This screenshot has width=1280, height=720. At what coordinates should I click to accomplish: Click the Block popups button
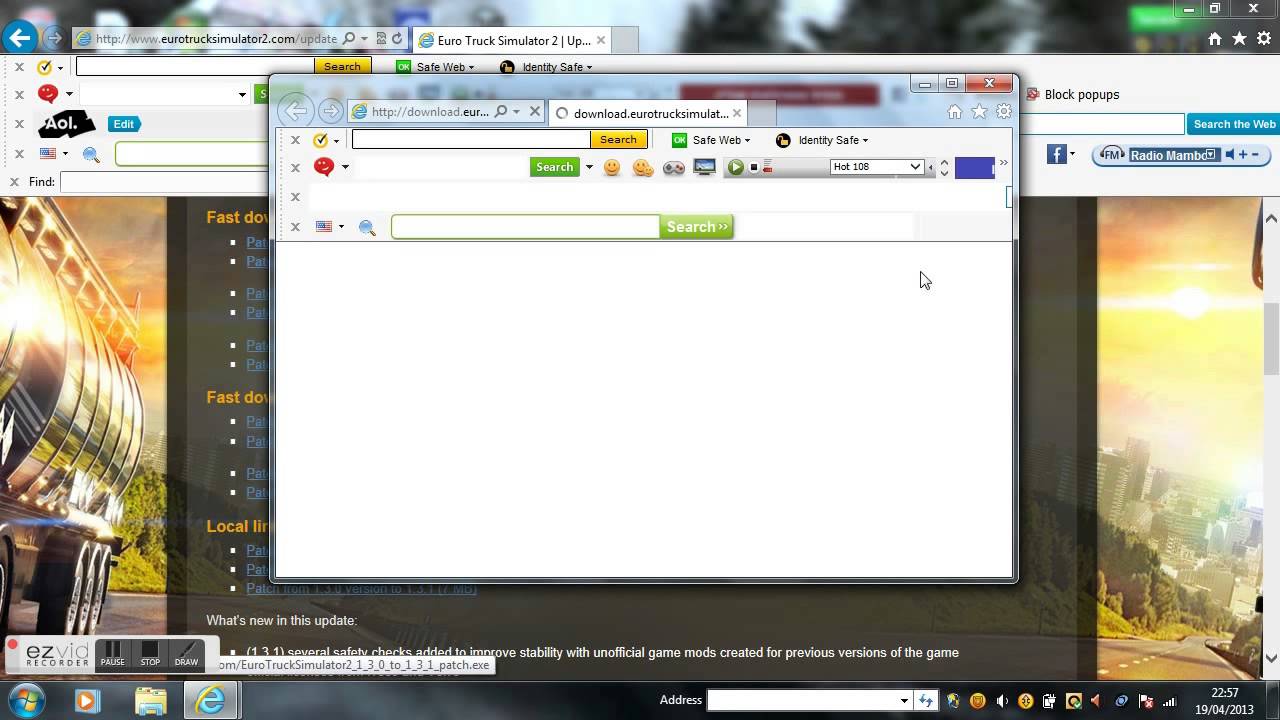pyautogui.click(x=1071, y=94)
